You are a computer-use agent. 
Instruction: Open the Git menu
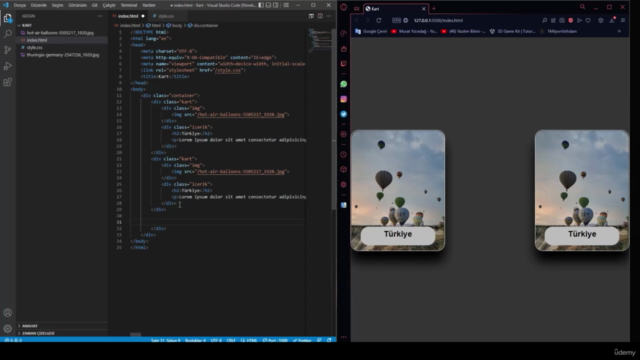coord(95,5)
